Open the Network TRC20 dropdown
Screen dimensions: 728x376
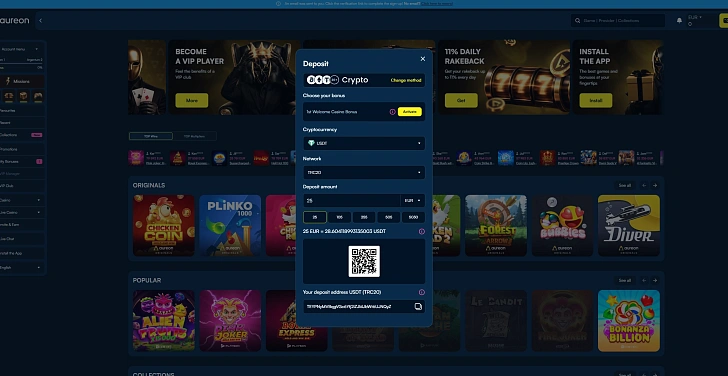[x=364, y=172]
